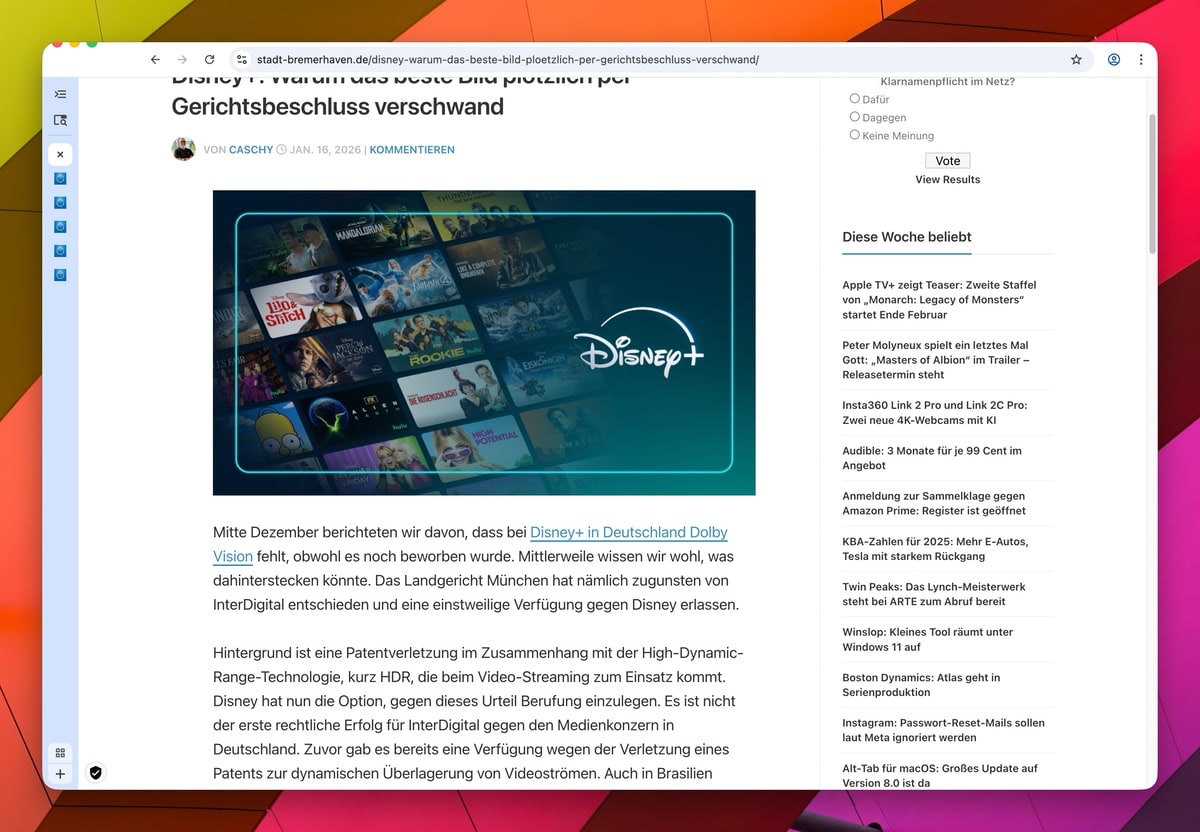Open the tab search icon in sidebar

[x=60, y=120]
